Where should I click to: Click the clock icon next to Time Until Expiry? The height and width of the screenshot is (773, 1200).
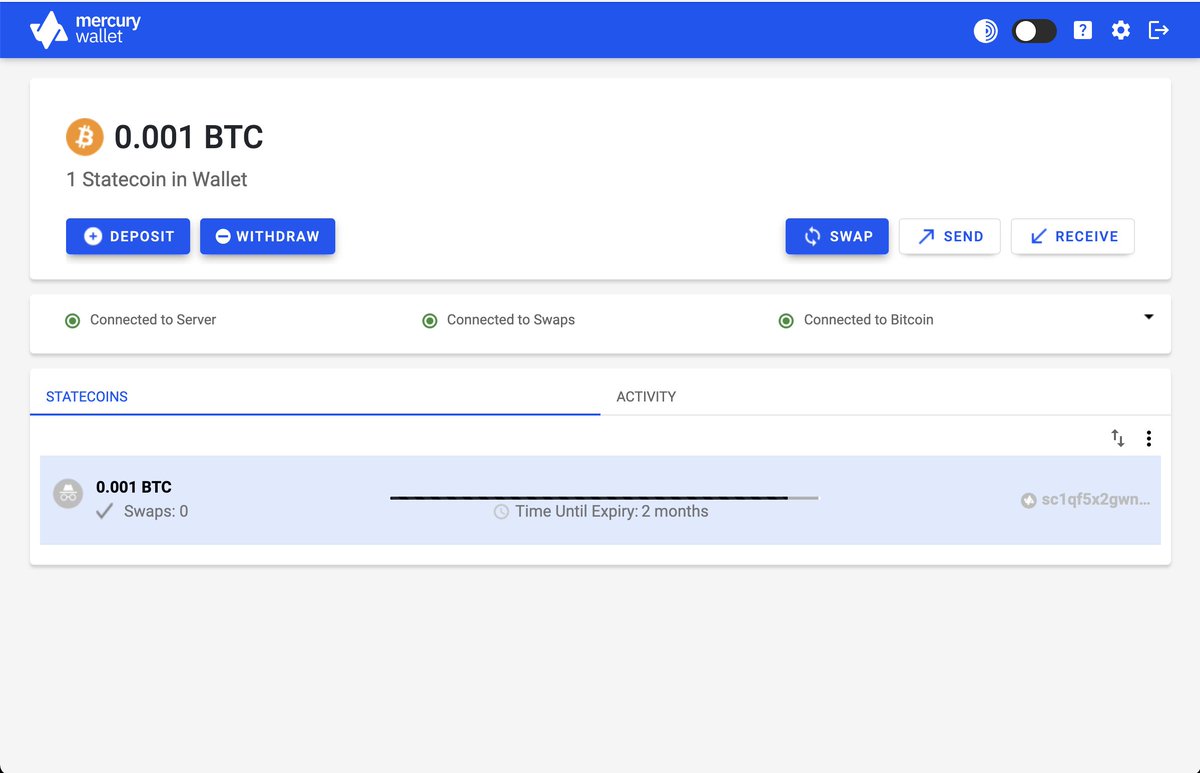tap(501, 512)
